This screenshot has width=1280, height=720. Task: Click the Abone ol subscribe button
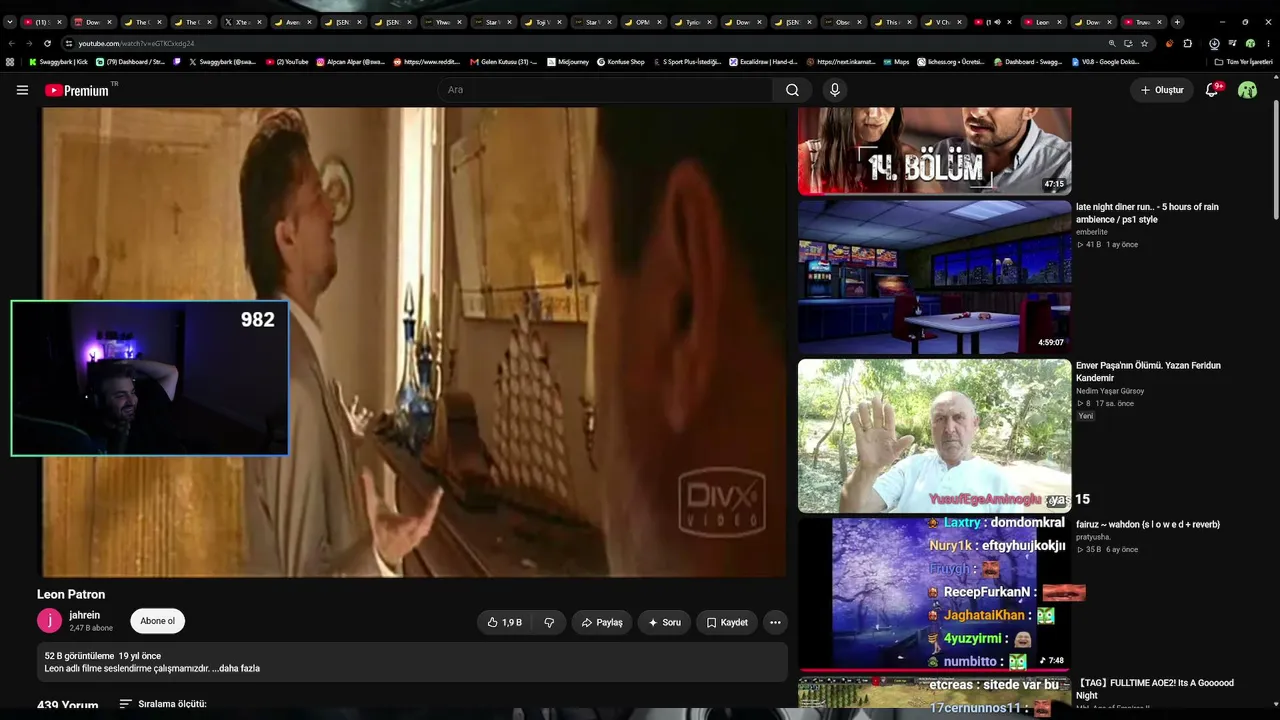tap(157, 621)
